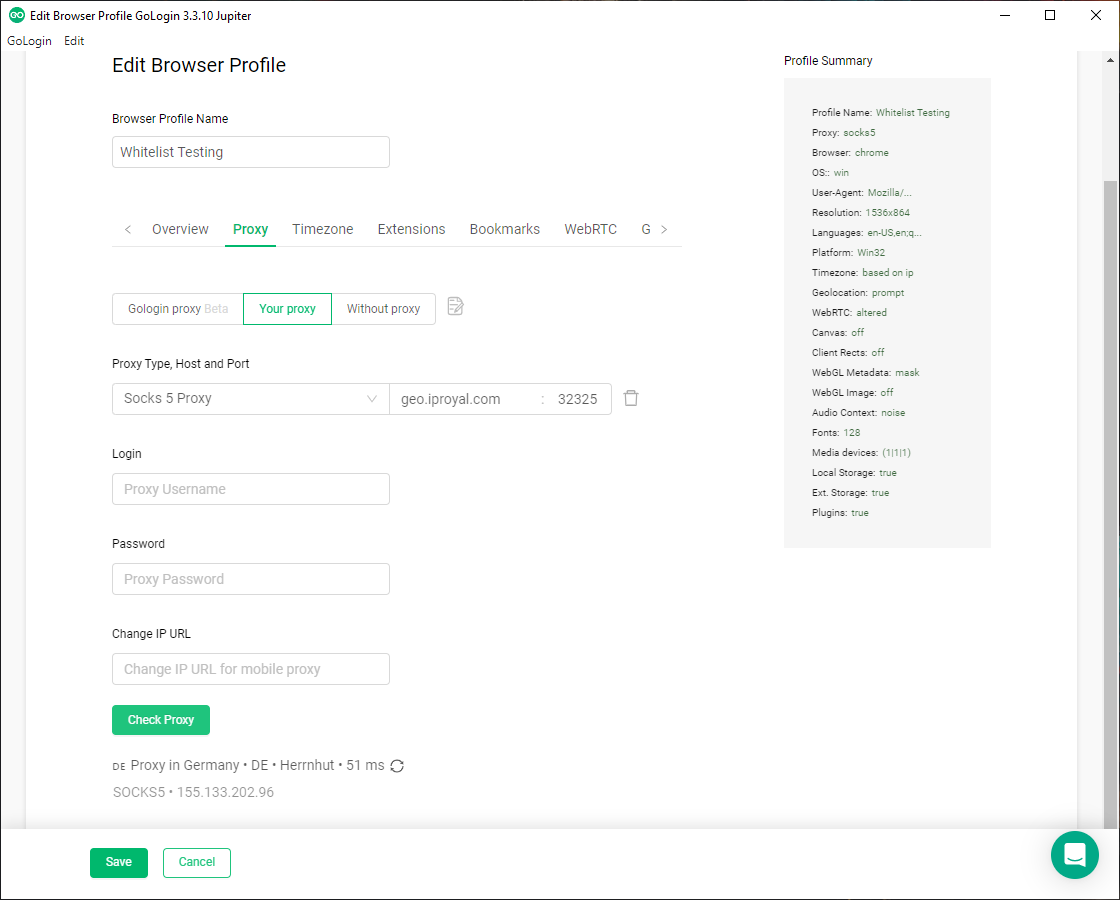Click the paste proxy note icon
The width and height of the screenshot is (1120, 900).
tap(455, 306)
